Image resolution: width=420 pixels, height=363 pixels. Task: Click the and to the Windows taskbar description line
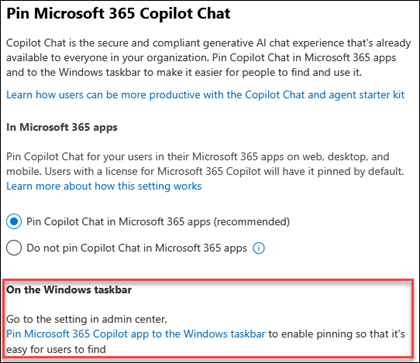click(x=184, y=72)
